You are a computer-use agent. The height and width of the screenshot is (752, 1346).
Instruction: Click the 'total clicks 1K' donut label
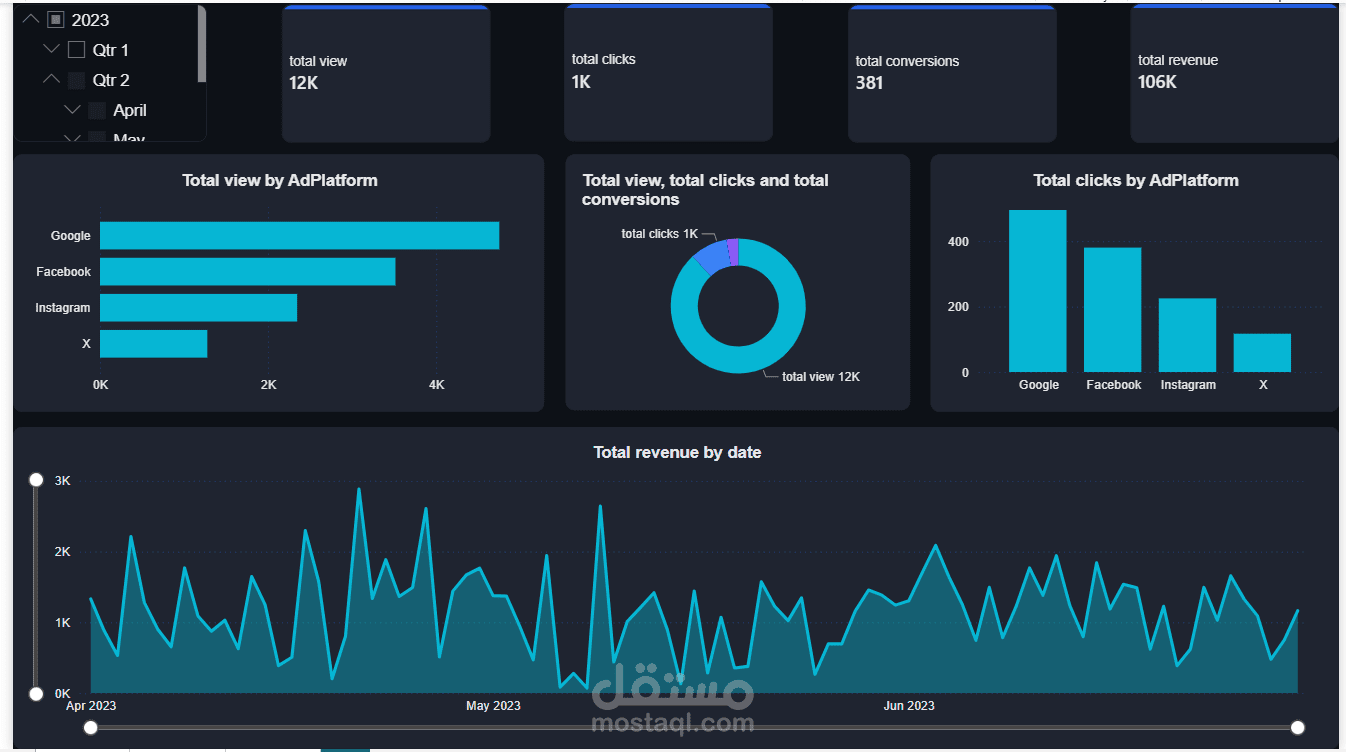pos(659,234)
